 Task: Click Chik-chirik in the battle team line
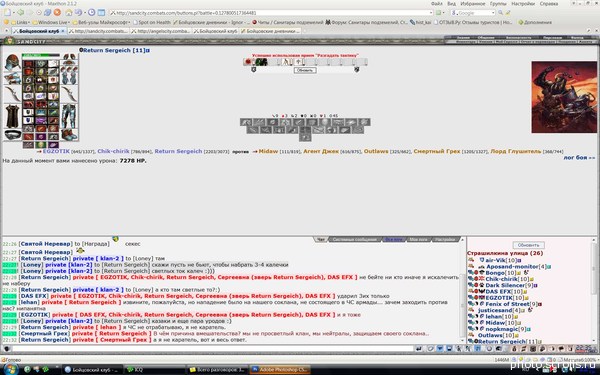point(113,152)
